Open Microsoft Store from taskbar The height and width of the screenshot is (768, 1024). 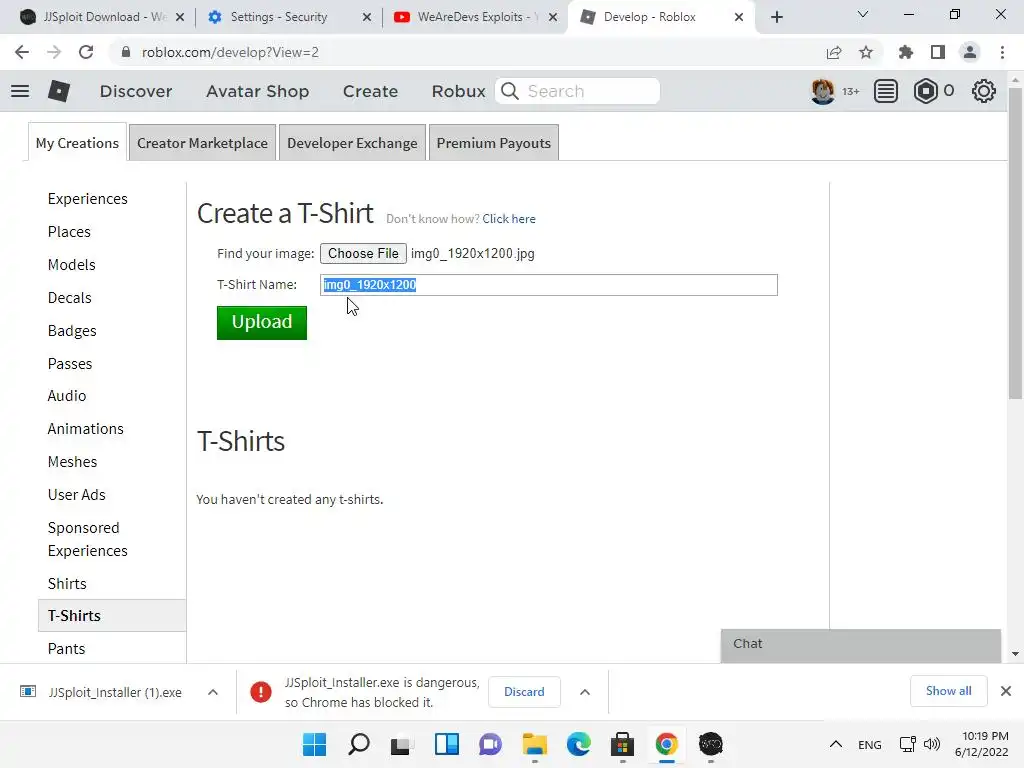622,744
